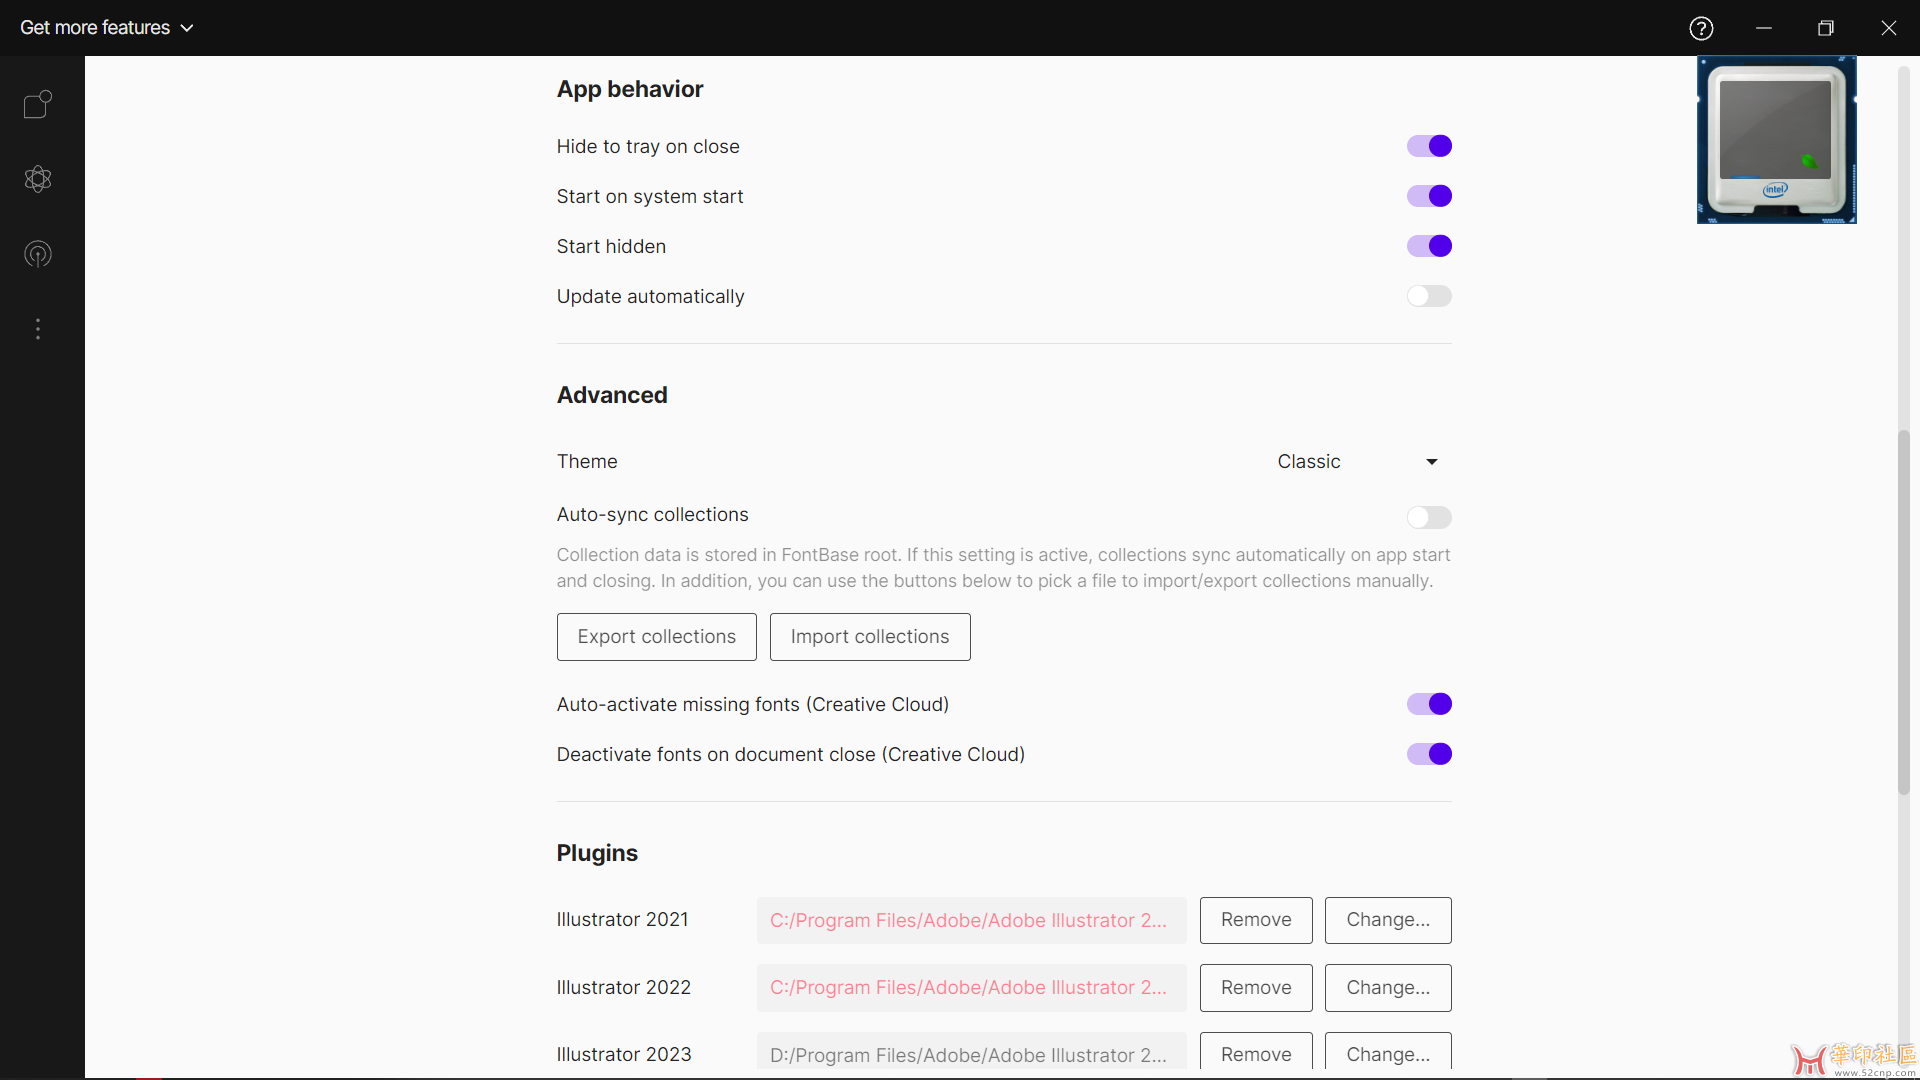This screenshot has width=1920, height=1080.
Task: Change the Illustrator 2022 plugin path
Action: click(x=1388, y=988)
